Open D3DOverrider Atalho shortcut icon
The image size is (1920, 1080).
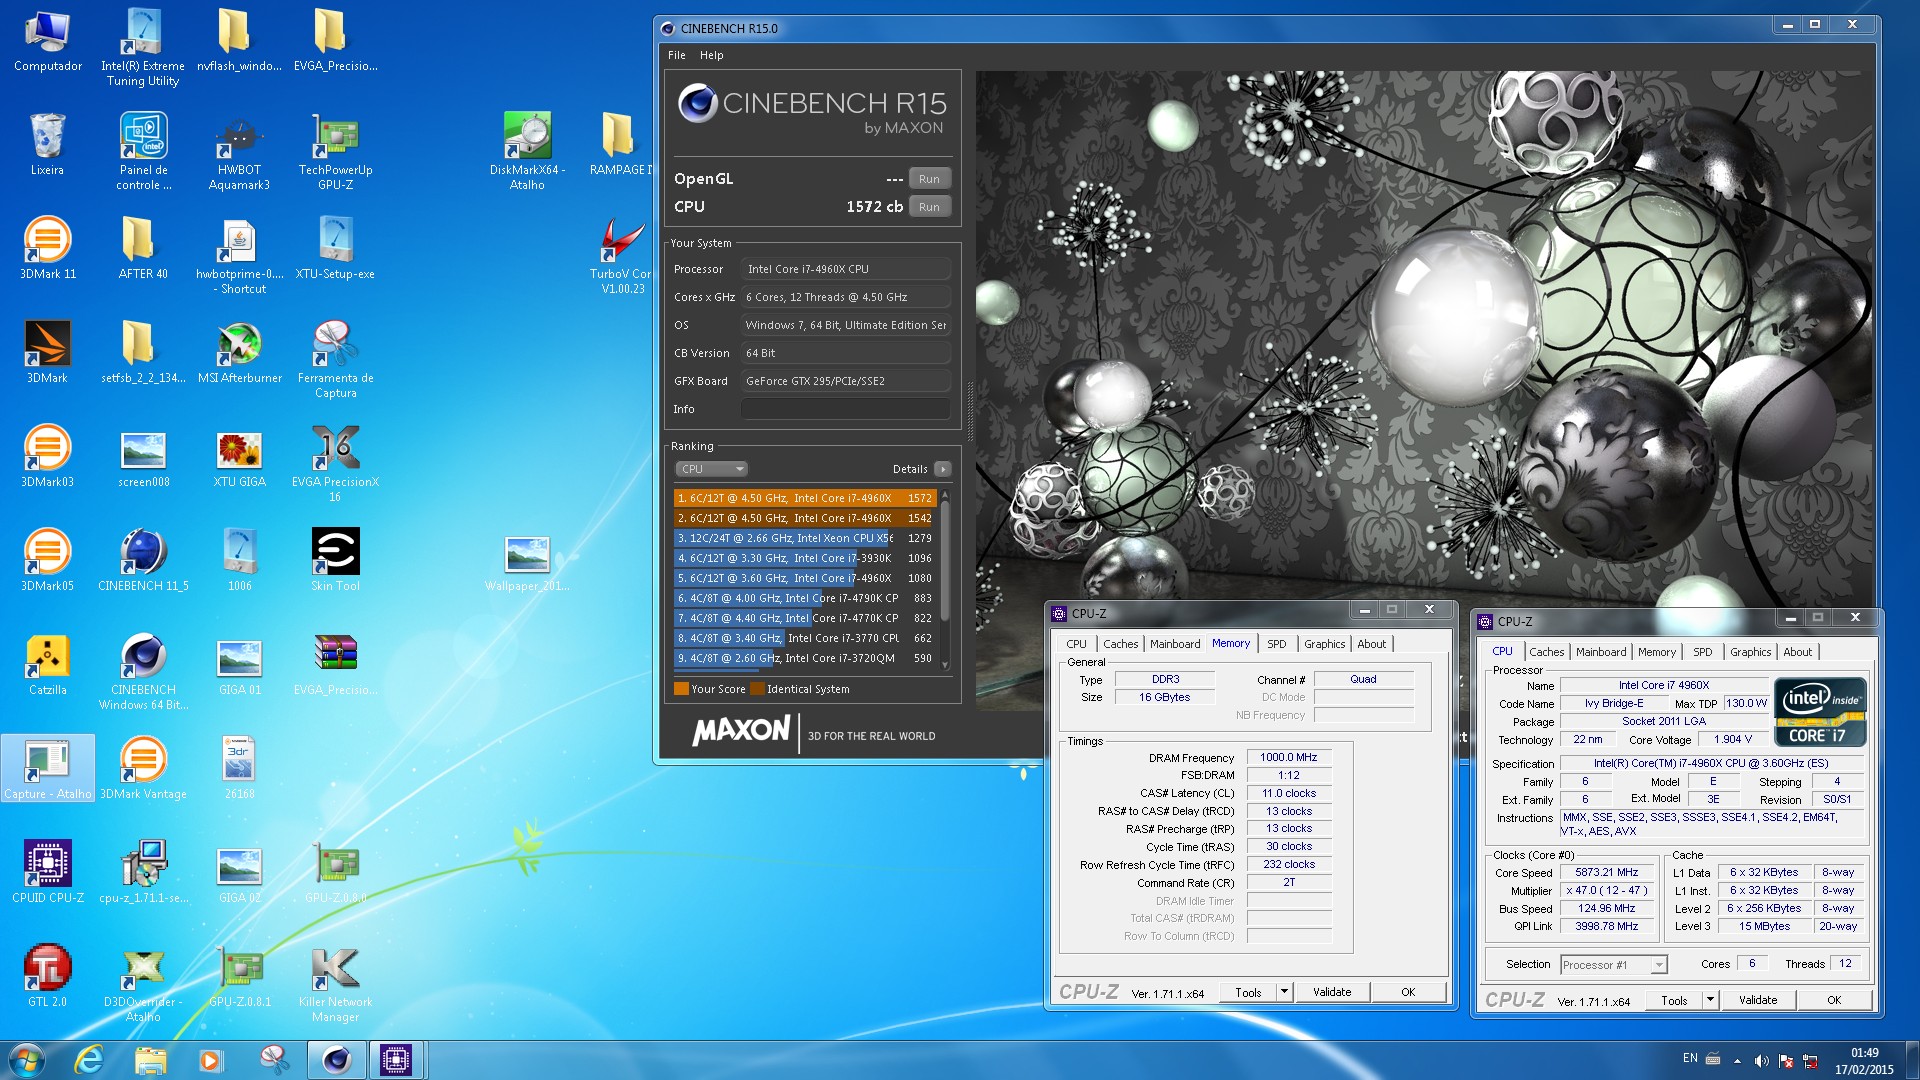coord(143,983)
